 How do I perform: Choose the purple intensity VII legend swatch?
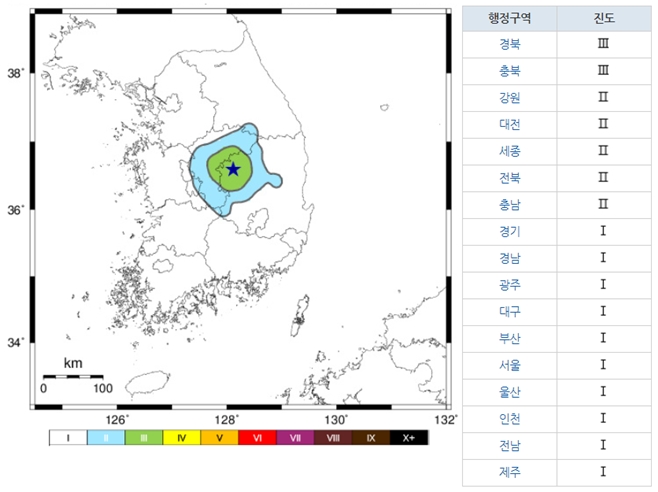pyautogui.click(x=295, y=437)
